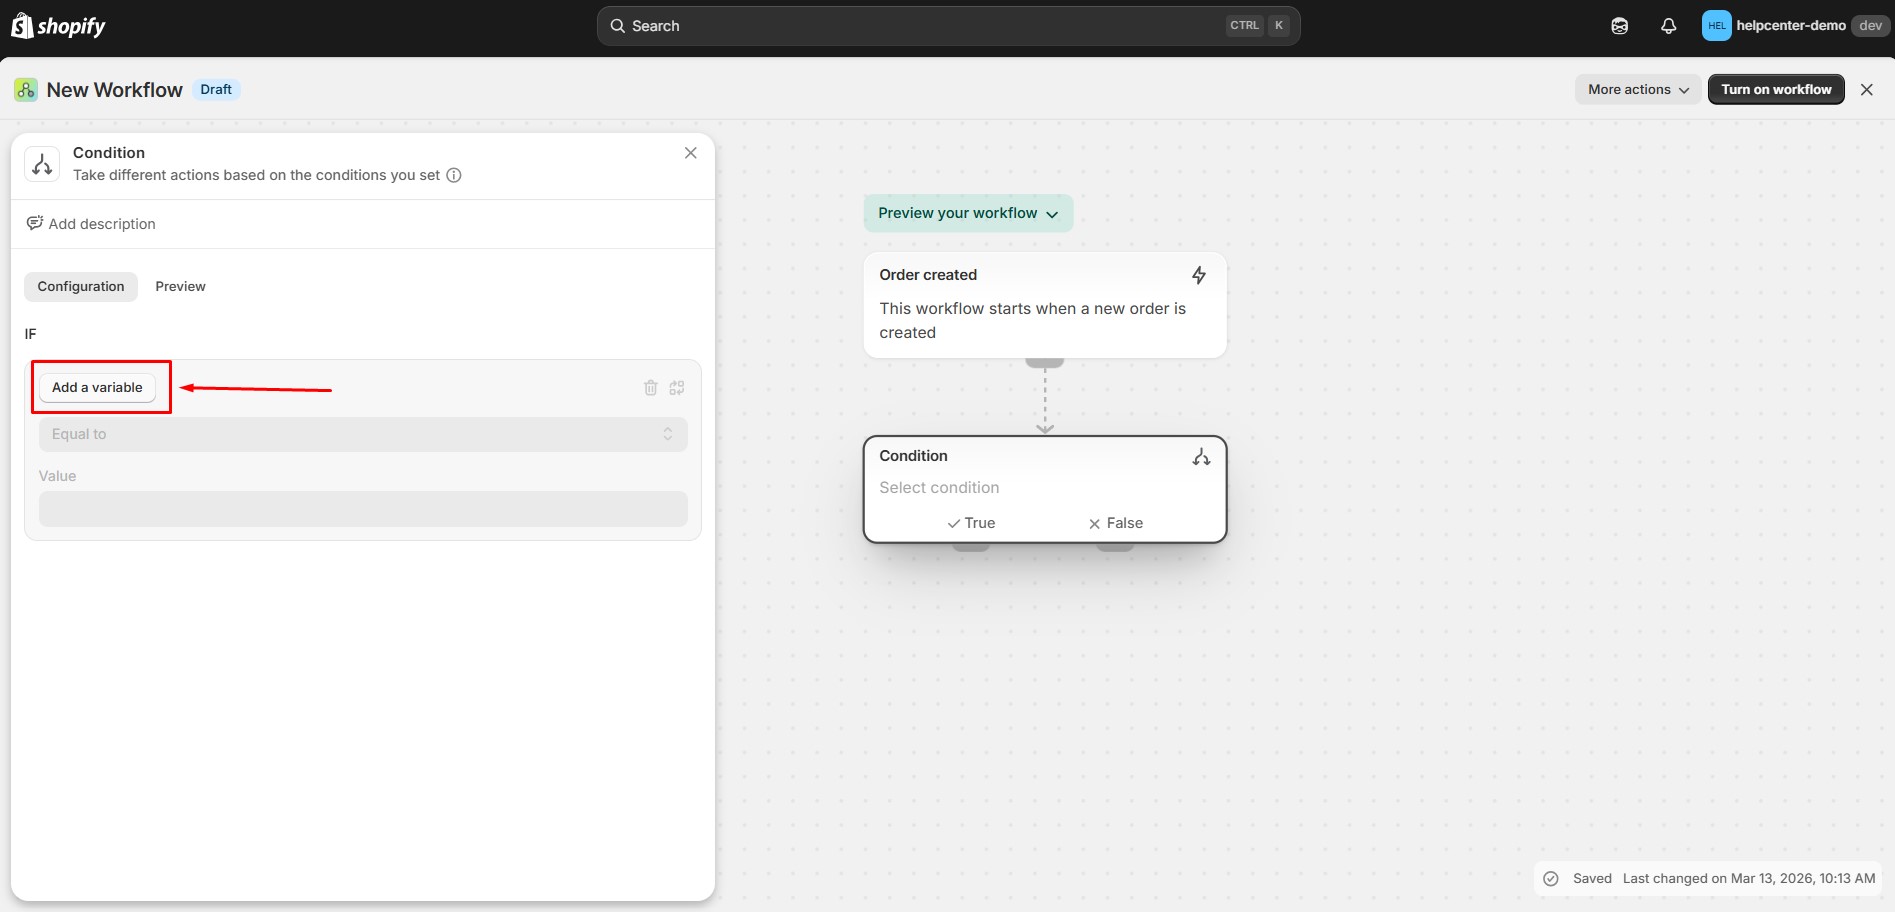Click info icon next to condition description
The width and height of the screenshot is (1895, 912).
(454, 175)
